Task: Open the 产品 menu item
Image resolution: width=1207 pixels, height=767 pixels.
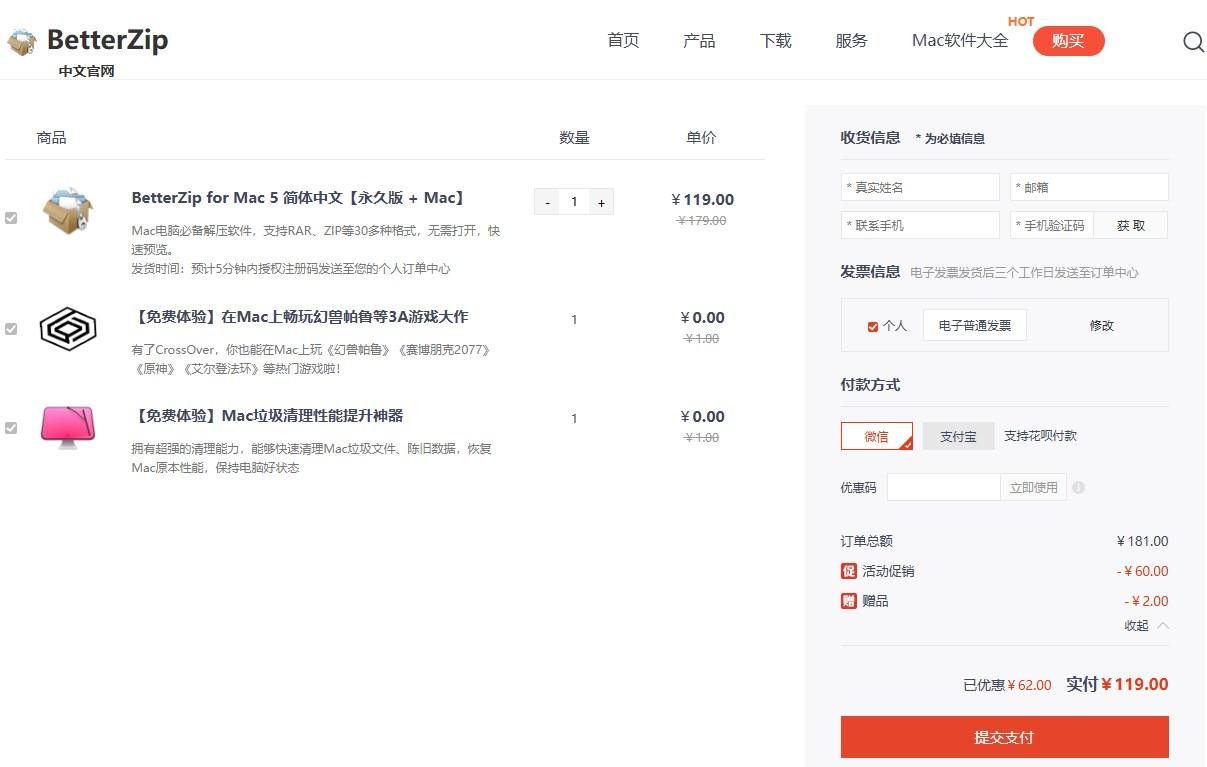Action: 699,41
